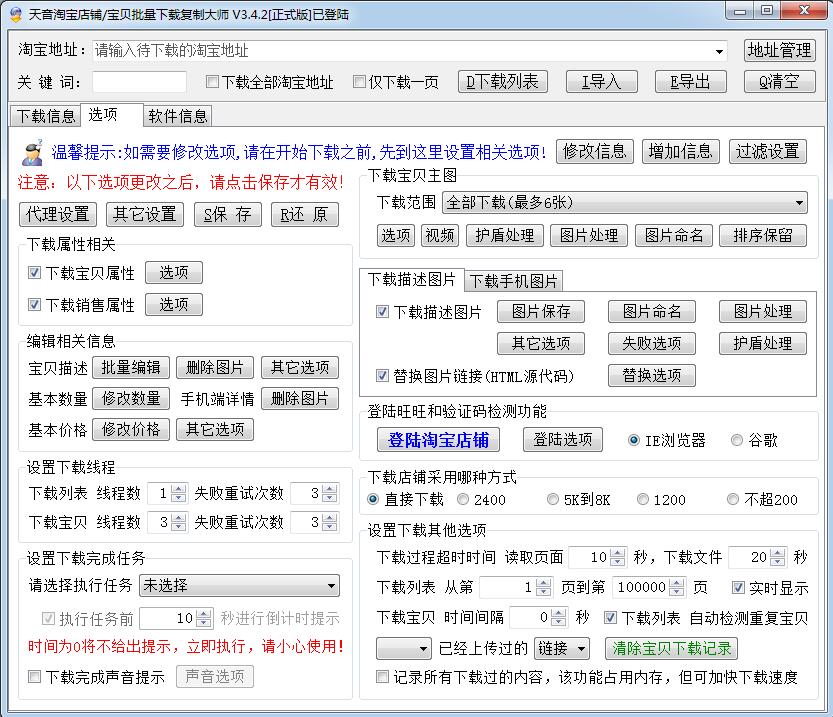The width and height of the screenshot is (833, 717).
Task: Increase 下载列表 线程数 stepper
Action: point(179,489)
